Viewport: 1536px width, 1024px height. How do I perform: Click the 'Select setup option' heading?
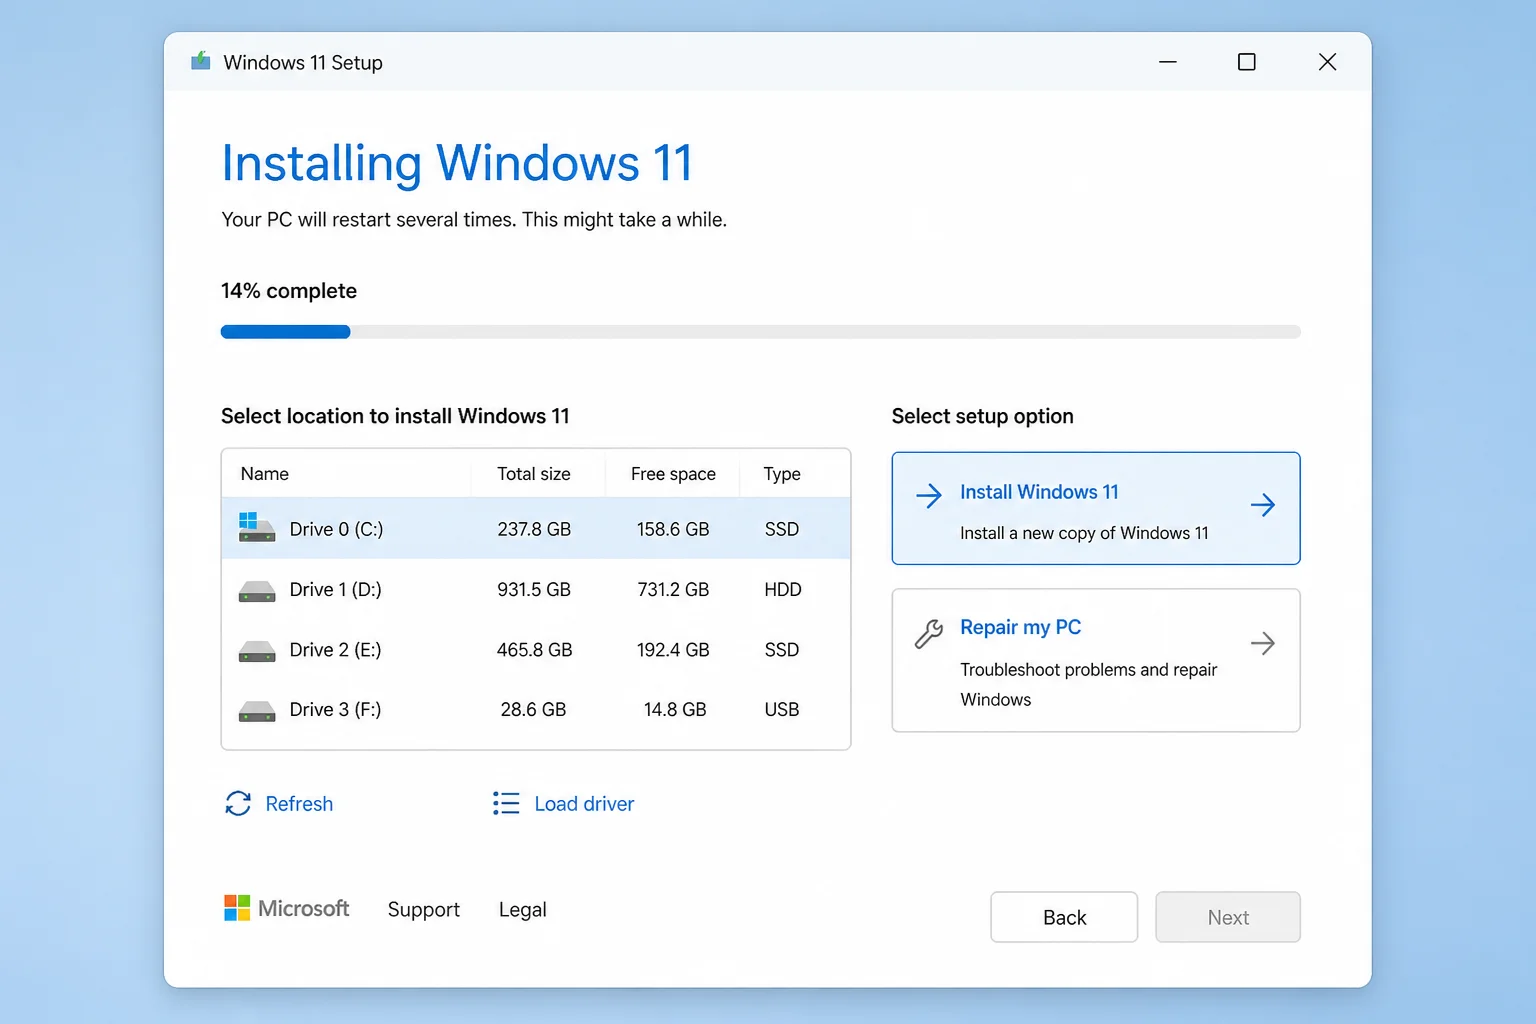[982, 416]
